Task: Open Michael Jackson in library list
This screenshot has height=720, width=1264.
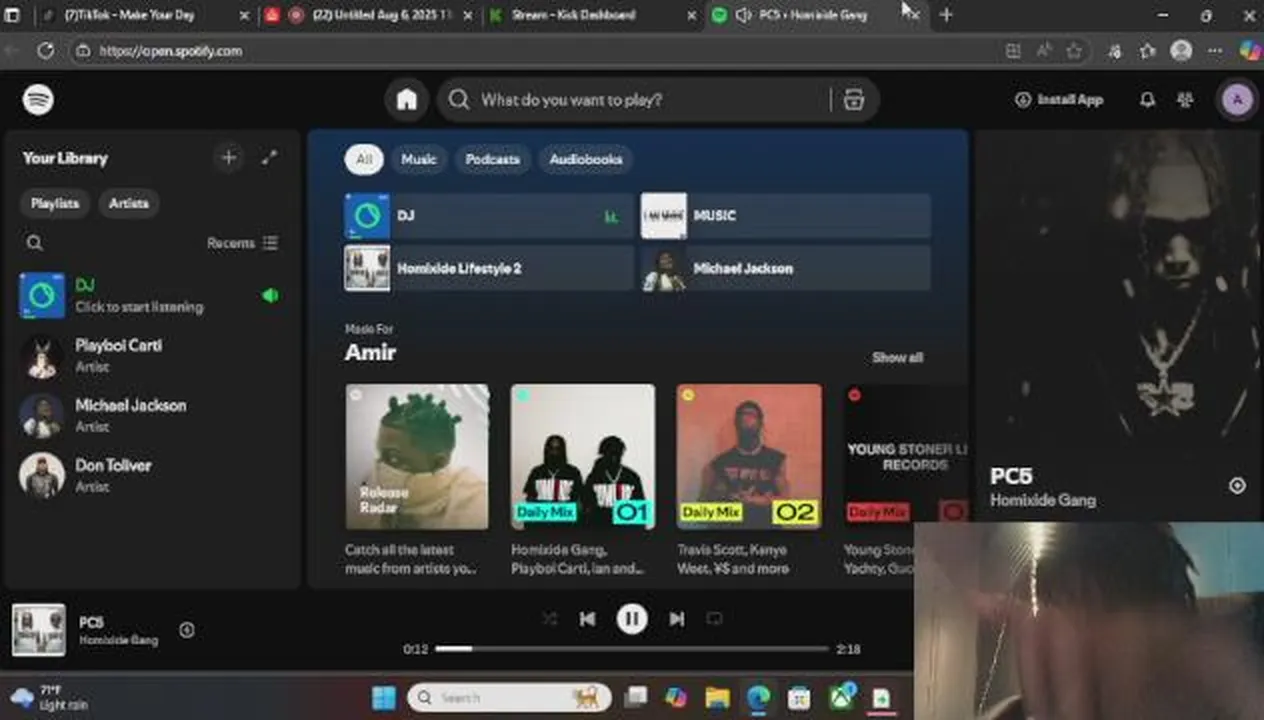Action: 152,416
